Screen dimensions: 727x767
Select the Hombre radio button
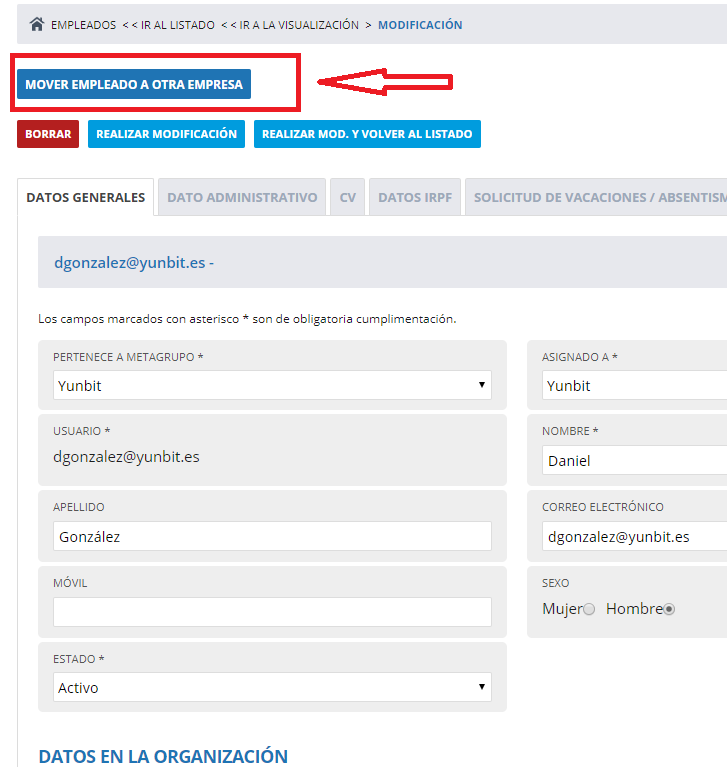click(669, 609)
